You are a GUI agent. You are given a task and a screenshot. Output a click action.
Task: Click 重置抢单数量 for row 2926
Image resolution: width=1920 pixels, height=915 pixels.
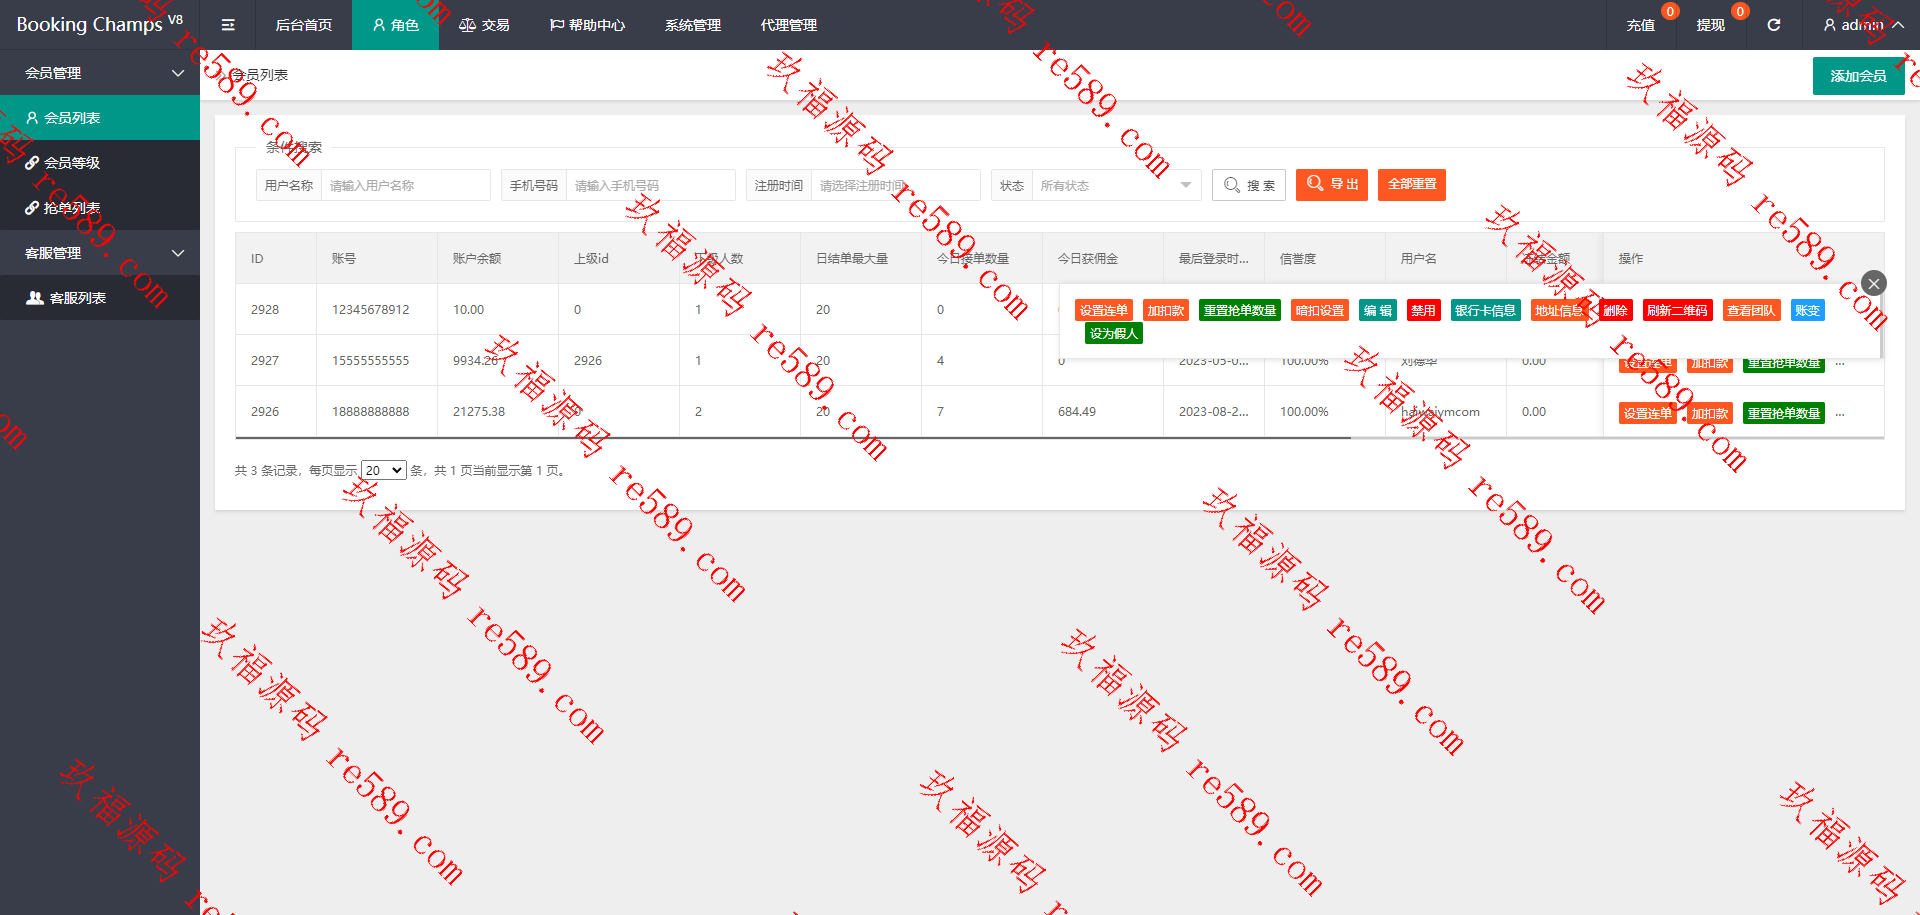(x=1784, y=414)
